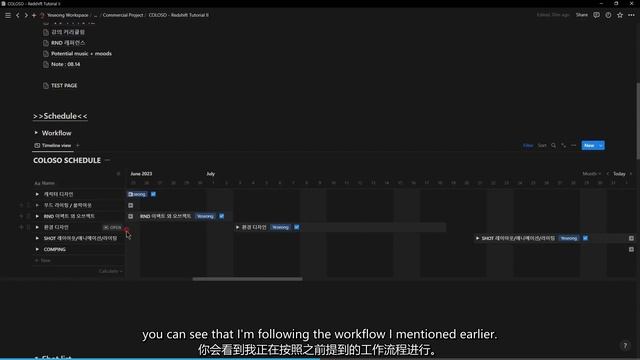Search the COLOSO SCHEDULE database
The height and width of the screenshot is (360, 640).
(553, 145)
